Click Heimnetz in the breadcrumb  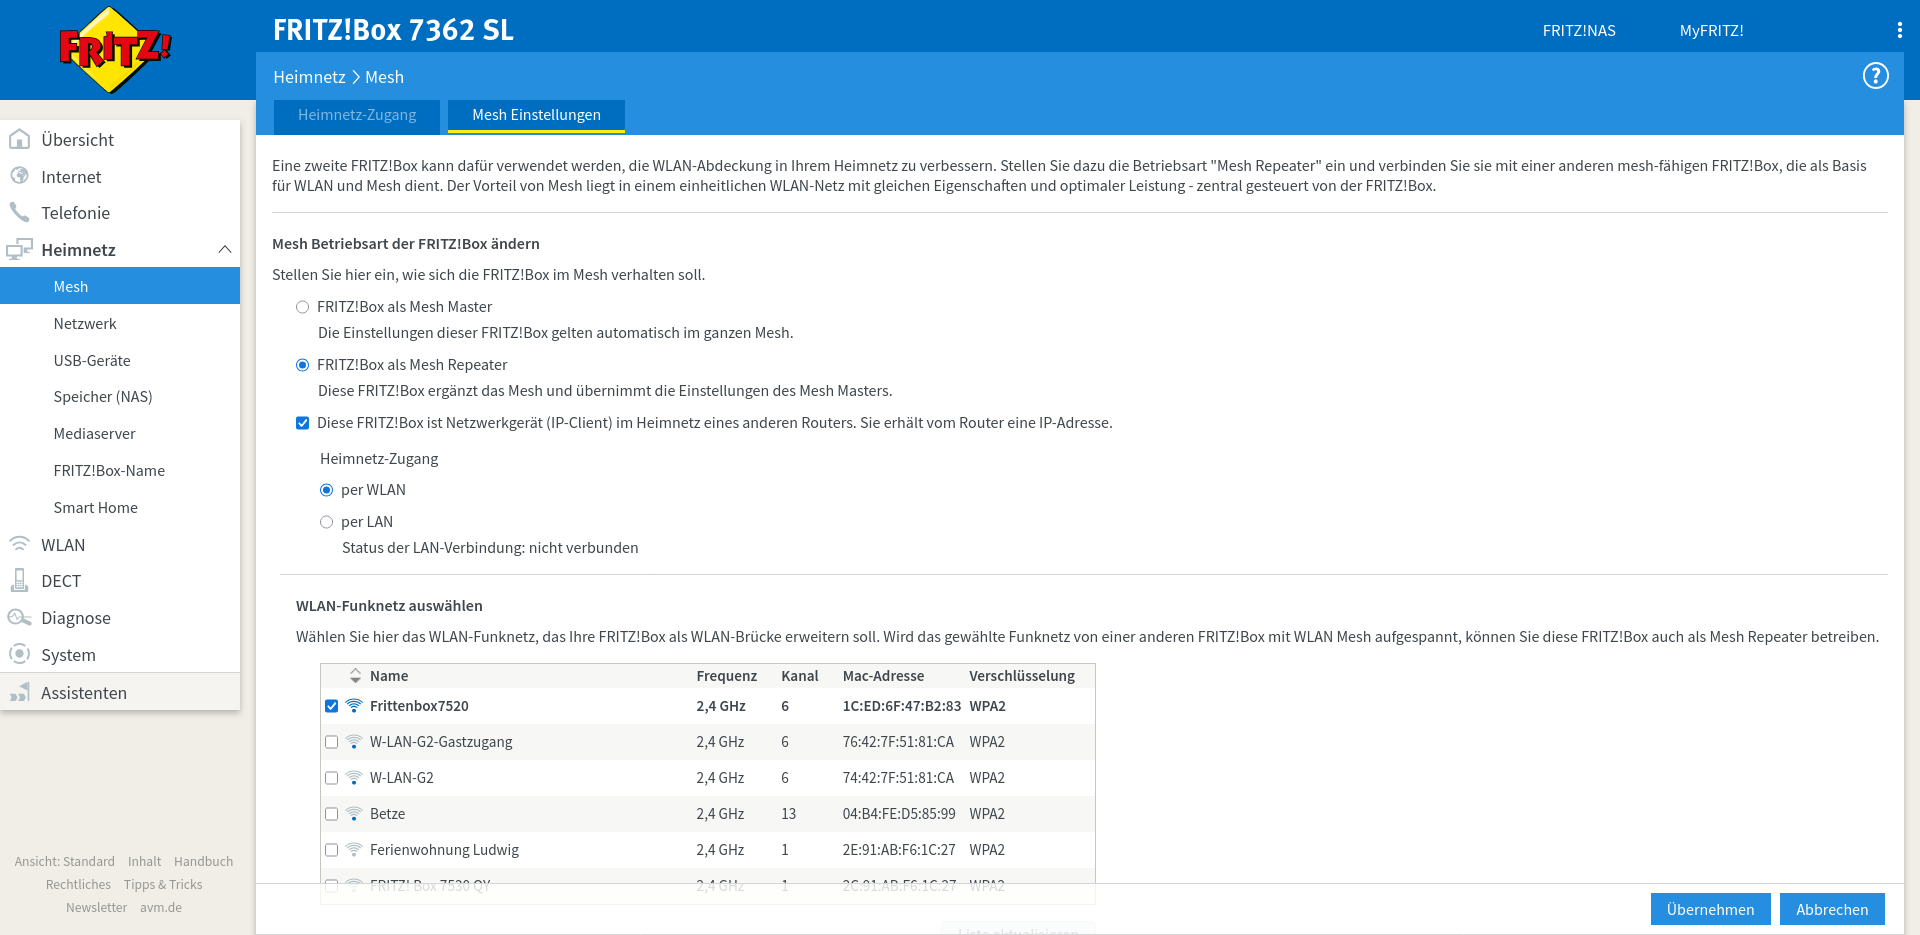pyautogui.click(x=309, y=77)
